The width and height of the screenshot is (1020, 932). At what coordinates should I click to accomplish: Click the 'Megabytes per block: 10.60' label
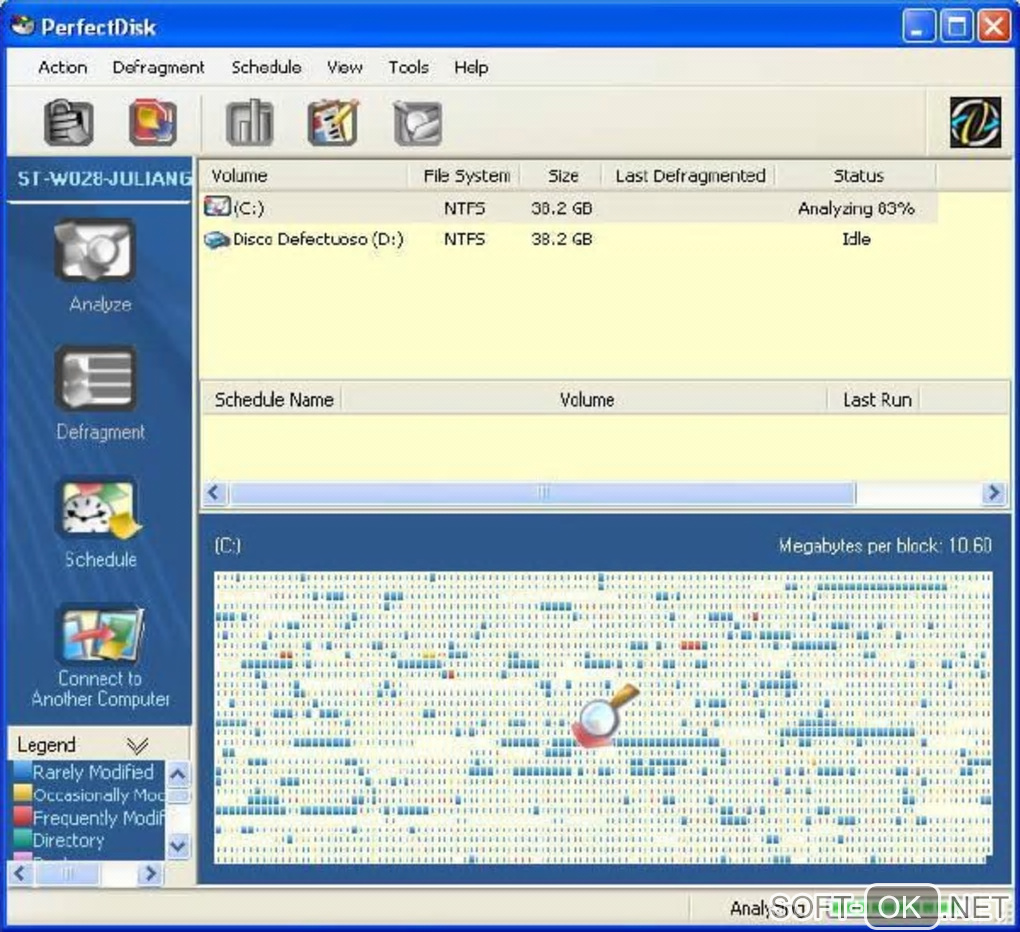click(x=885, y=545)
